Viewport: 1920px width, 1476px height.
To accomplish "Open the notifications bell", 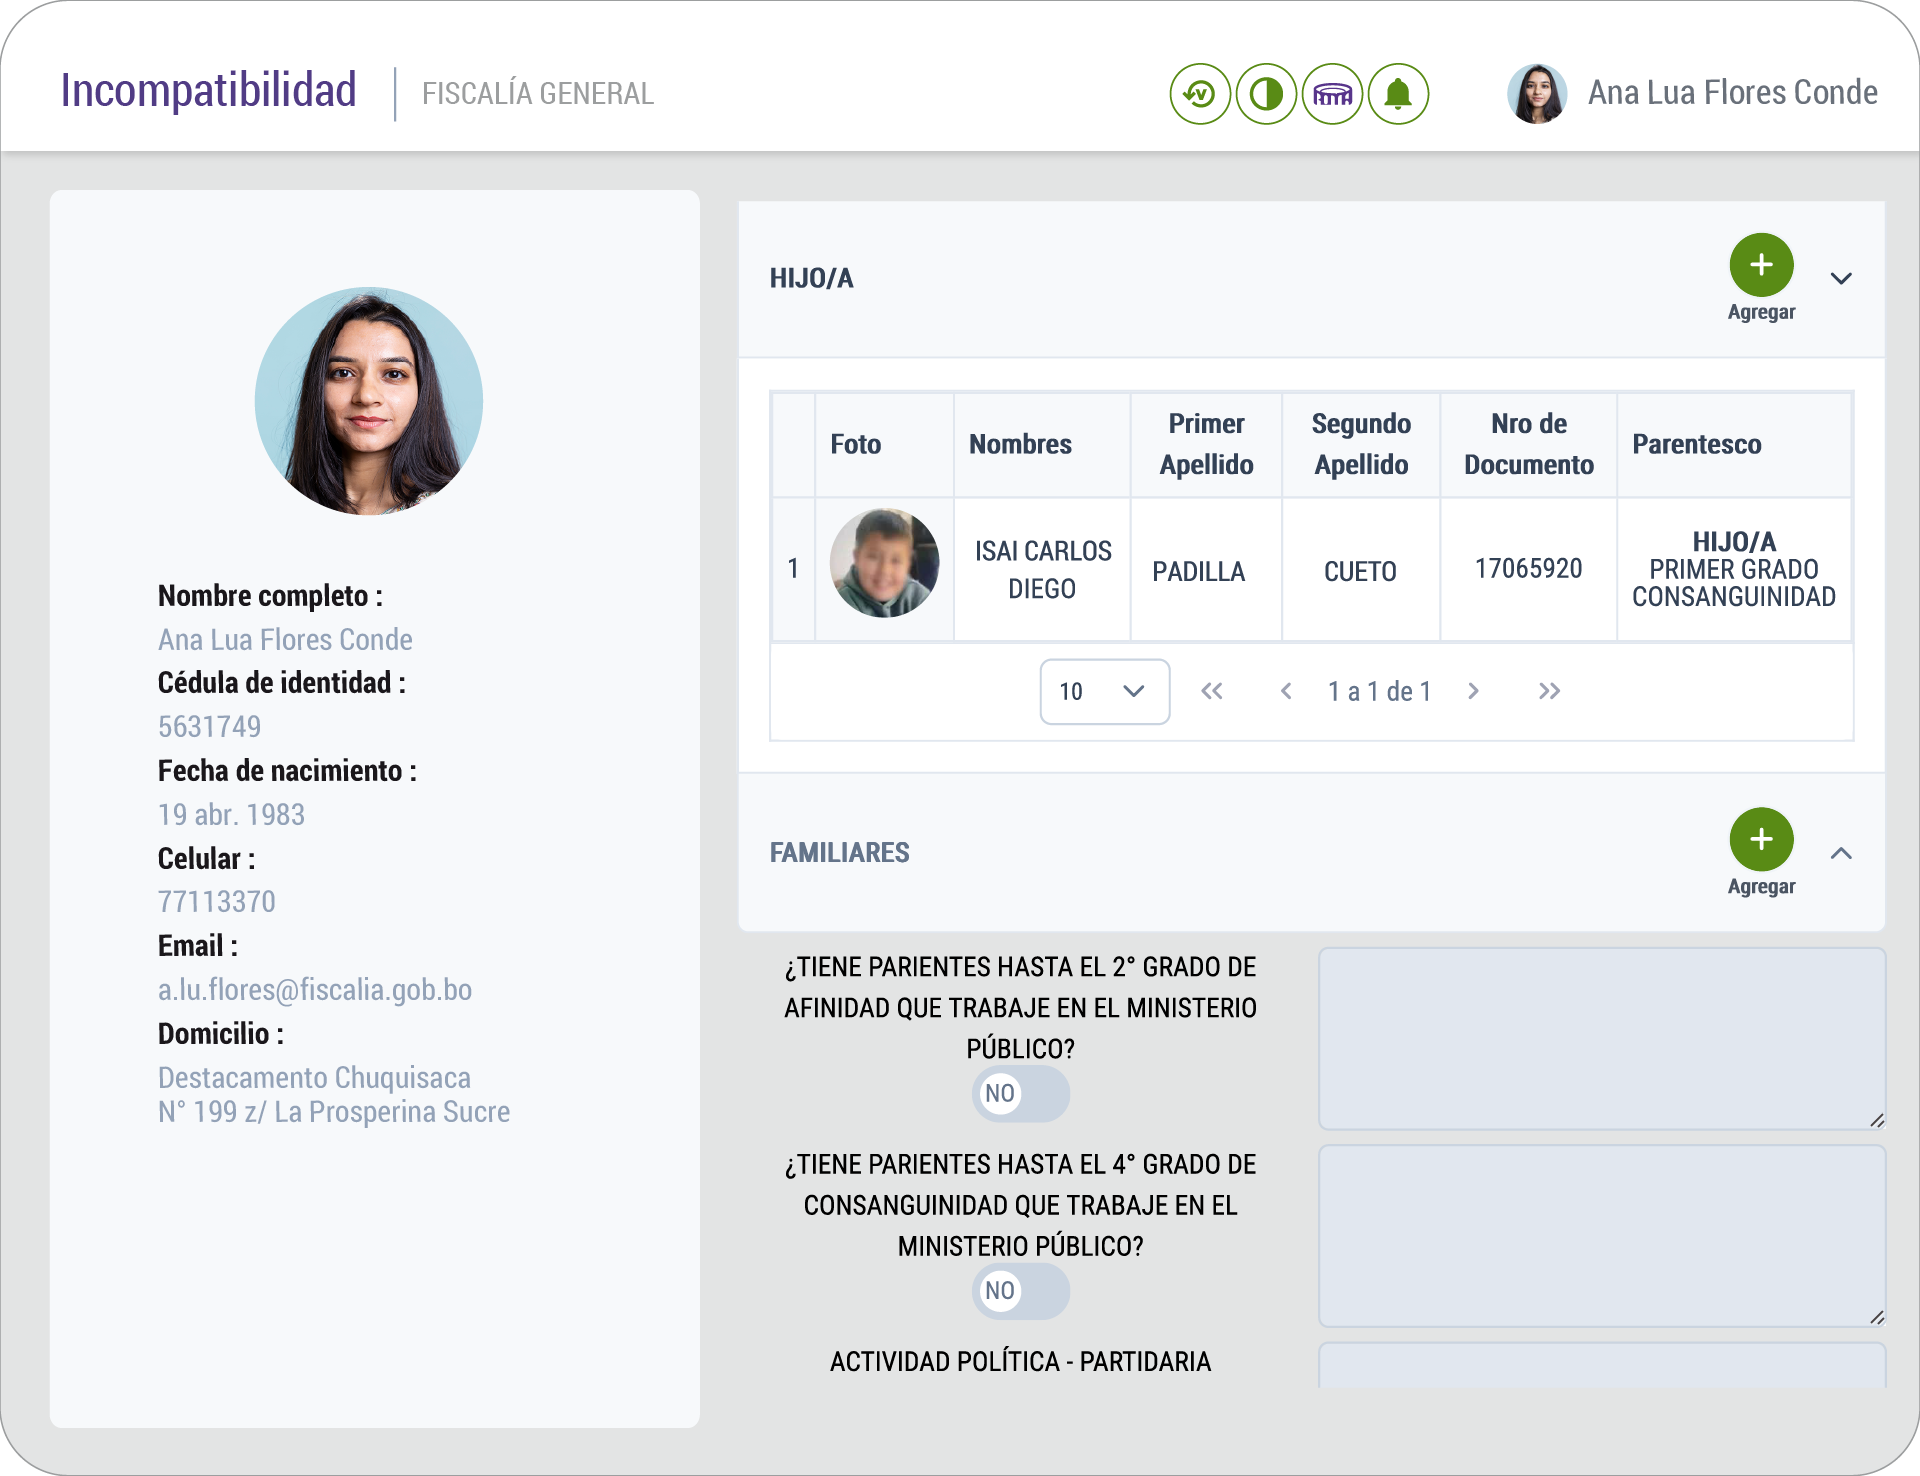I will pyautogui.click(x=1398, y=94).
